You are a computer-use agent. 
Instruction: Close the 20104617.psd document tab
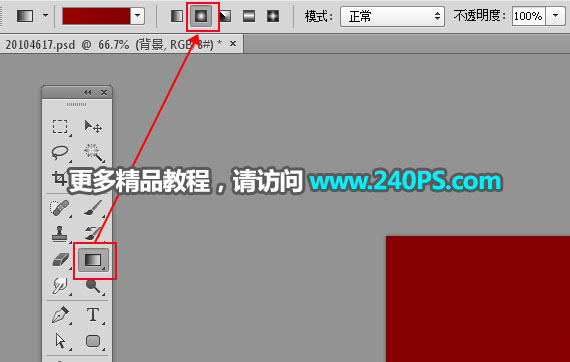(233, 44)
